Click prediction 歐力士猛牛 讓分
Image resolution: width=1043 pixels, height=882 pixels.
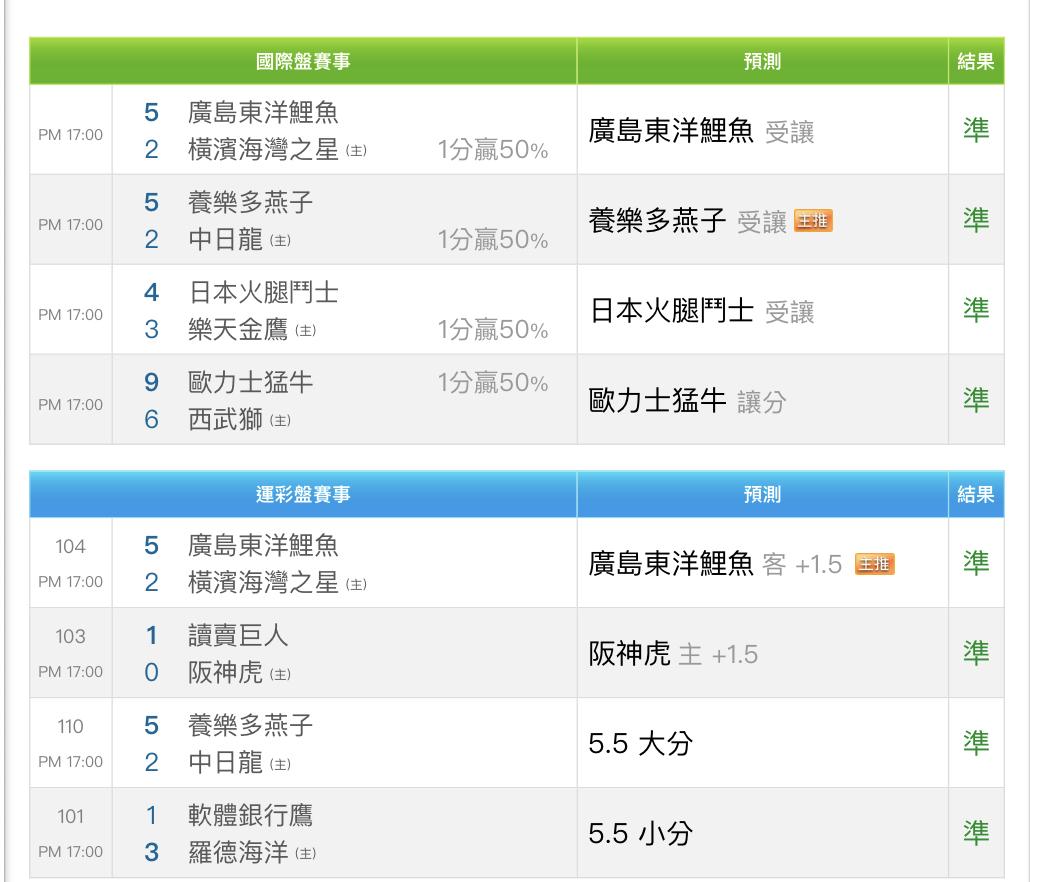687,400
